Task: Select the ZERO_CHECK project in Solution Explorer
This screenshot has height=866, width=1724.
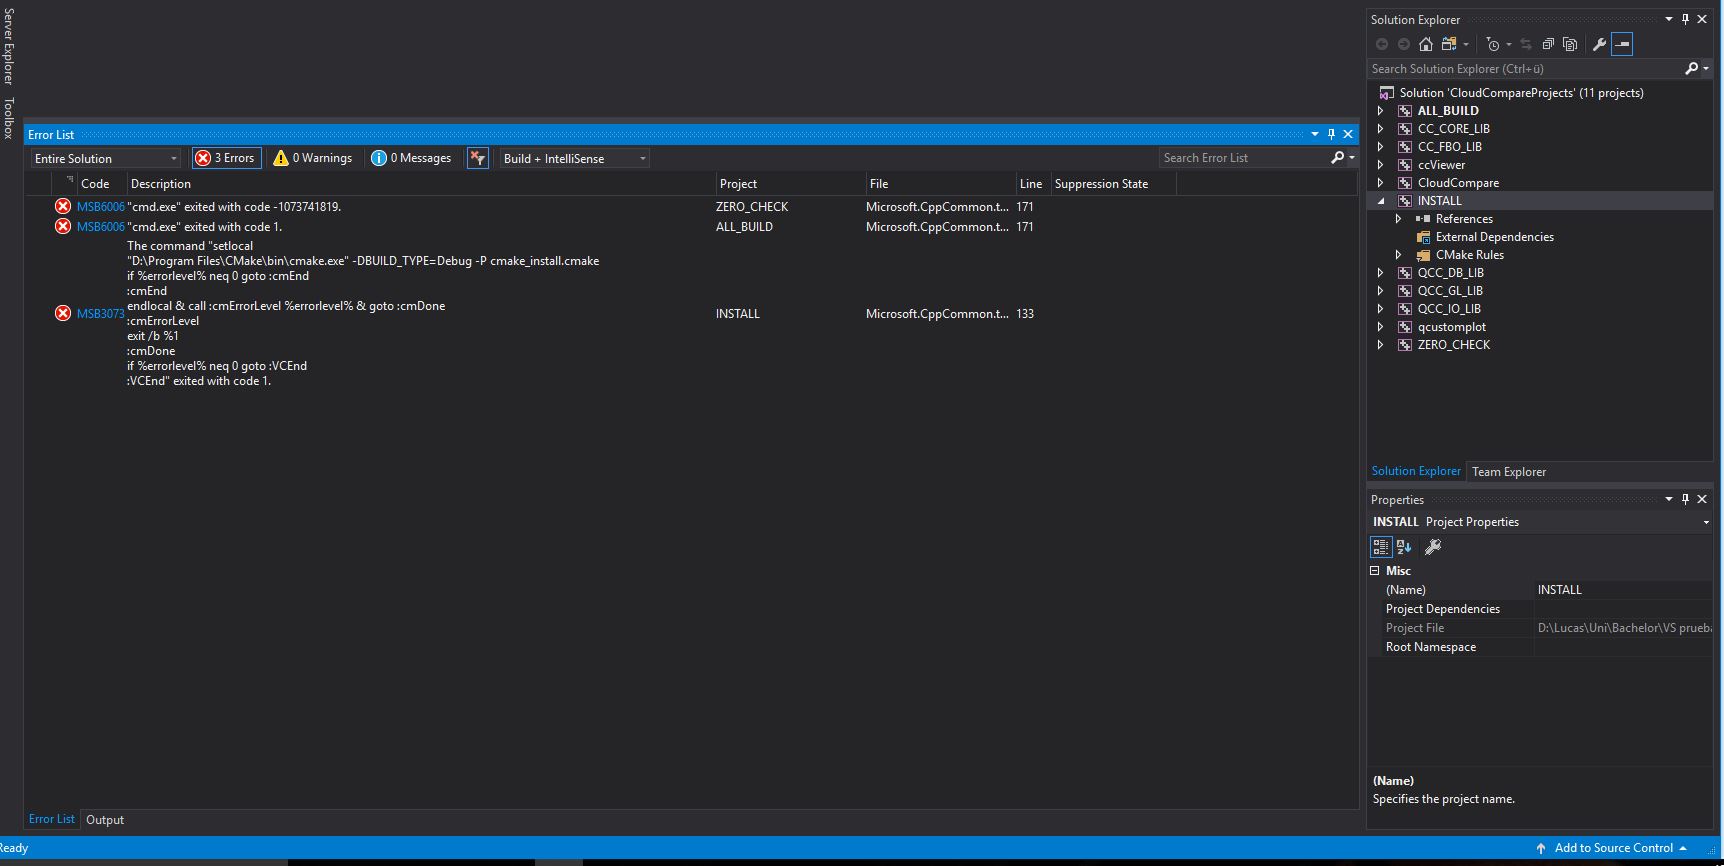Action: point(1453,345)
